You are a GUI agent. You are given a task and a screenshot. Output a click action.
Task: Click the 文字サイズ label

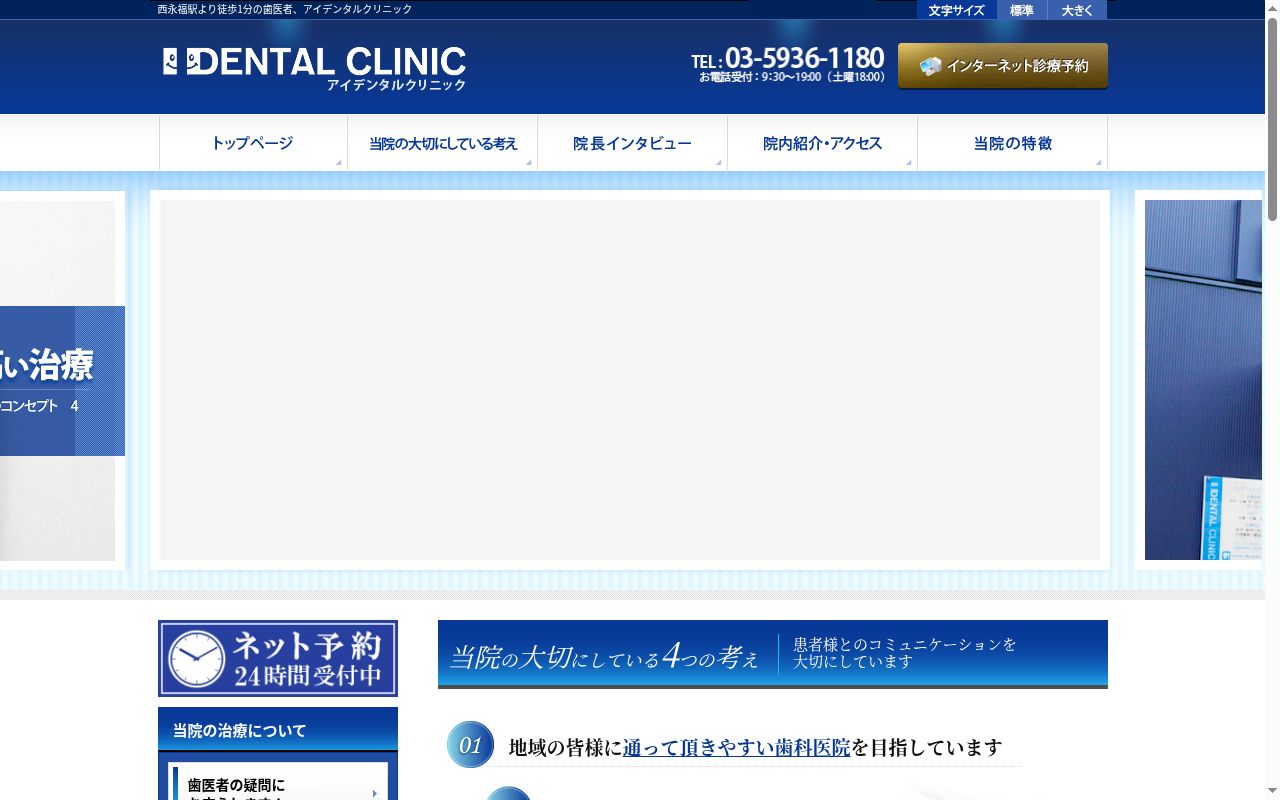pyautogui.click(x=956, y=10)
